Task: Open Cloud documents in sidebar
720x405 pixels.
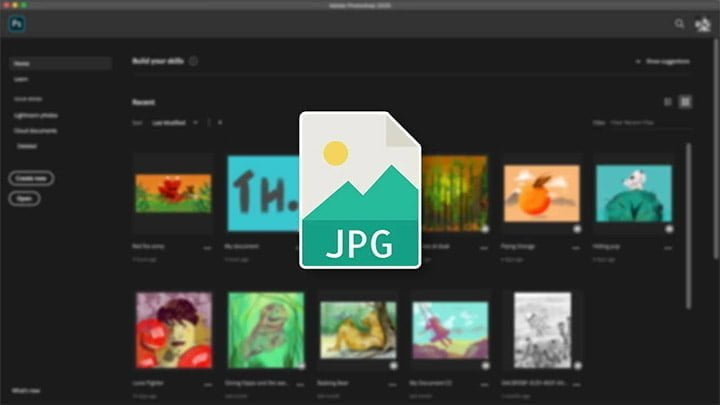Action: [35, 131]
